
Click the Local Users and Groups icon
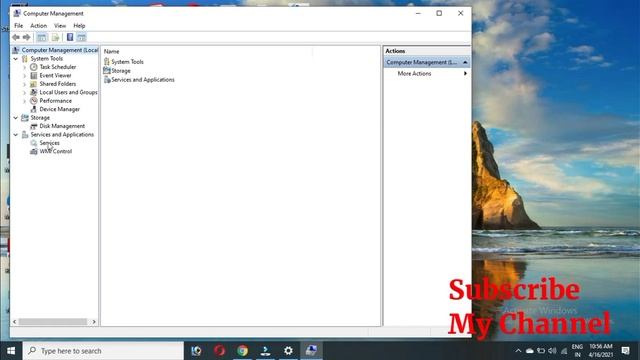34,92
